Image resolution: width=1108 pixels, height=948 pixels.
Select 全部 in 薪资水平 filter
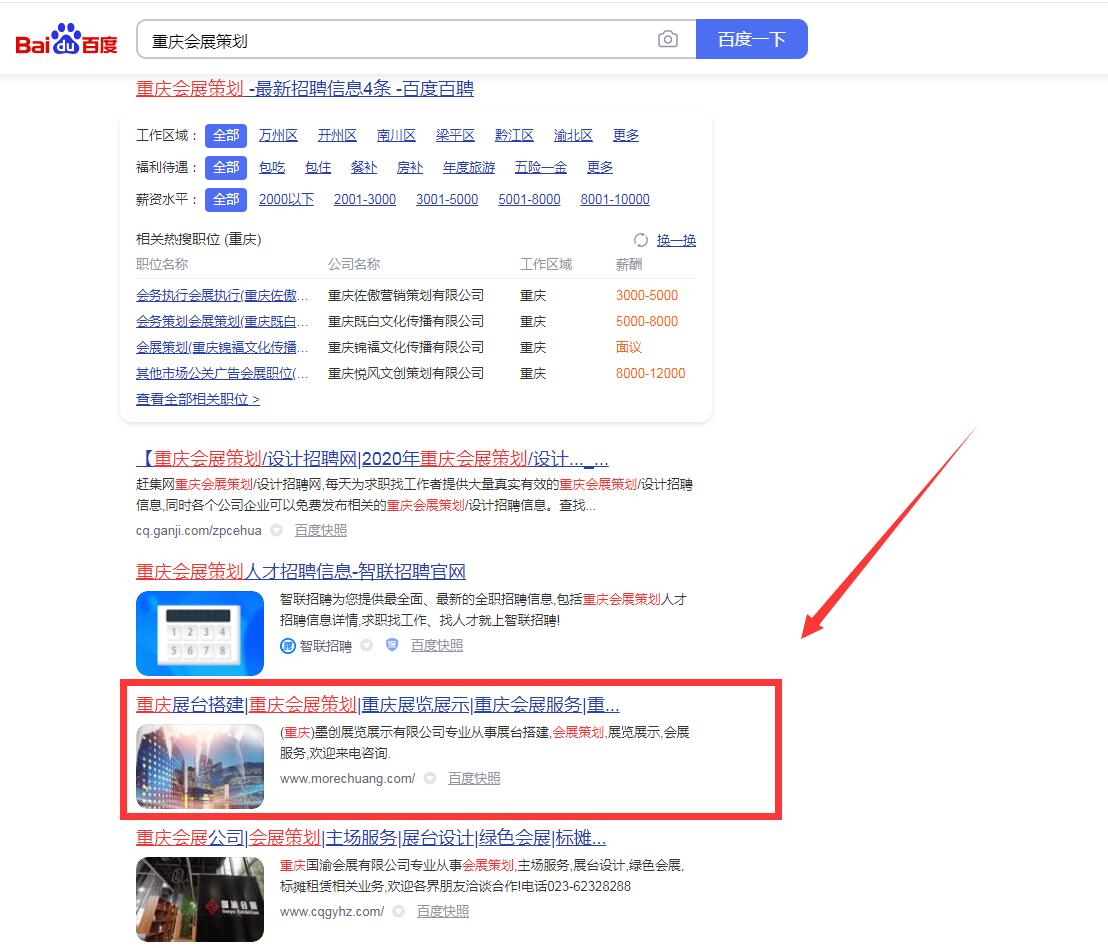pyautogui.click(x=226, y=199)
